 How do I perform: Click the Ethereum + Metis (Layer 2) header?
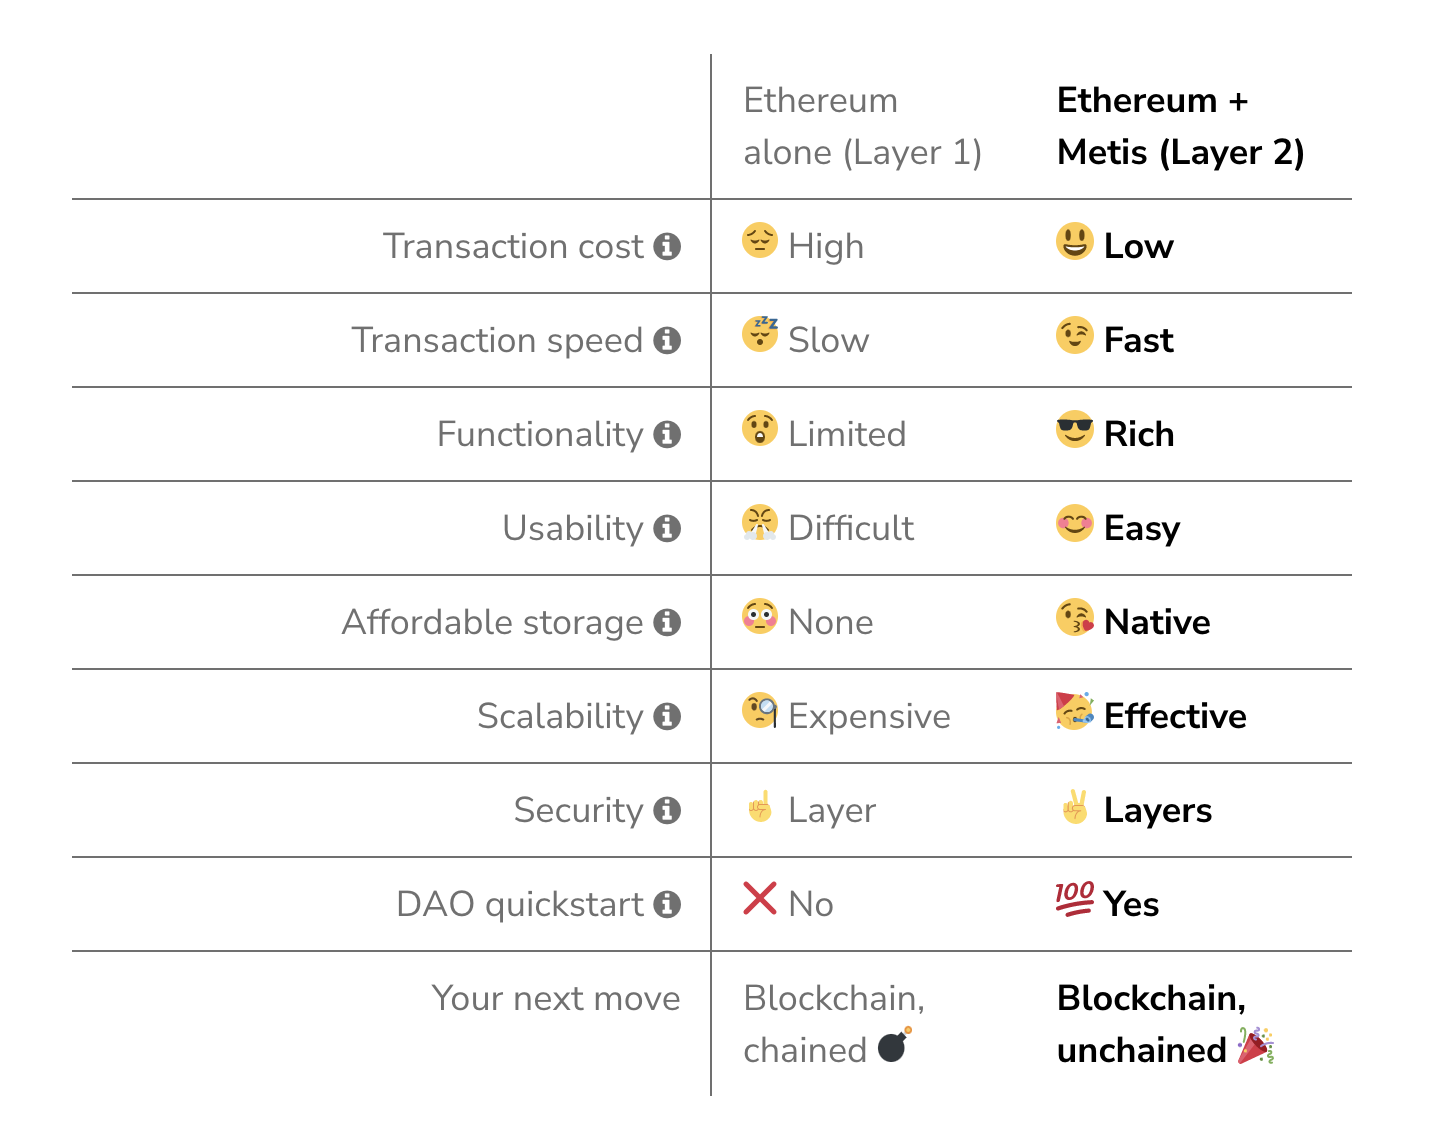pyautogui.click(x=1180, y=126)
